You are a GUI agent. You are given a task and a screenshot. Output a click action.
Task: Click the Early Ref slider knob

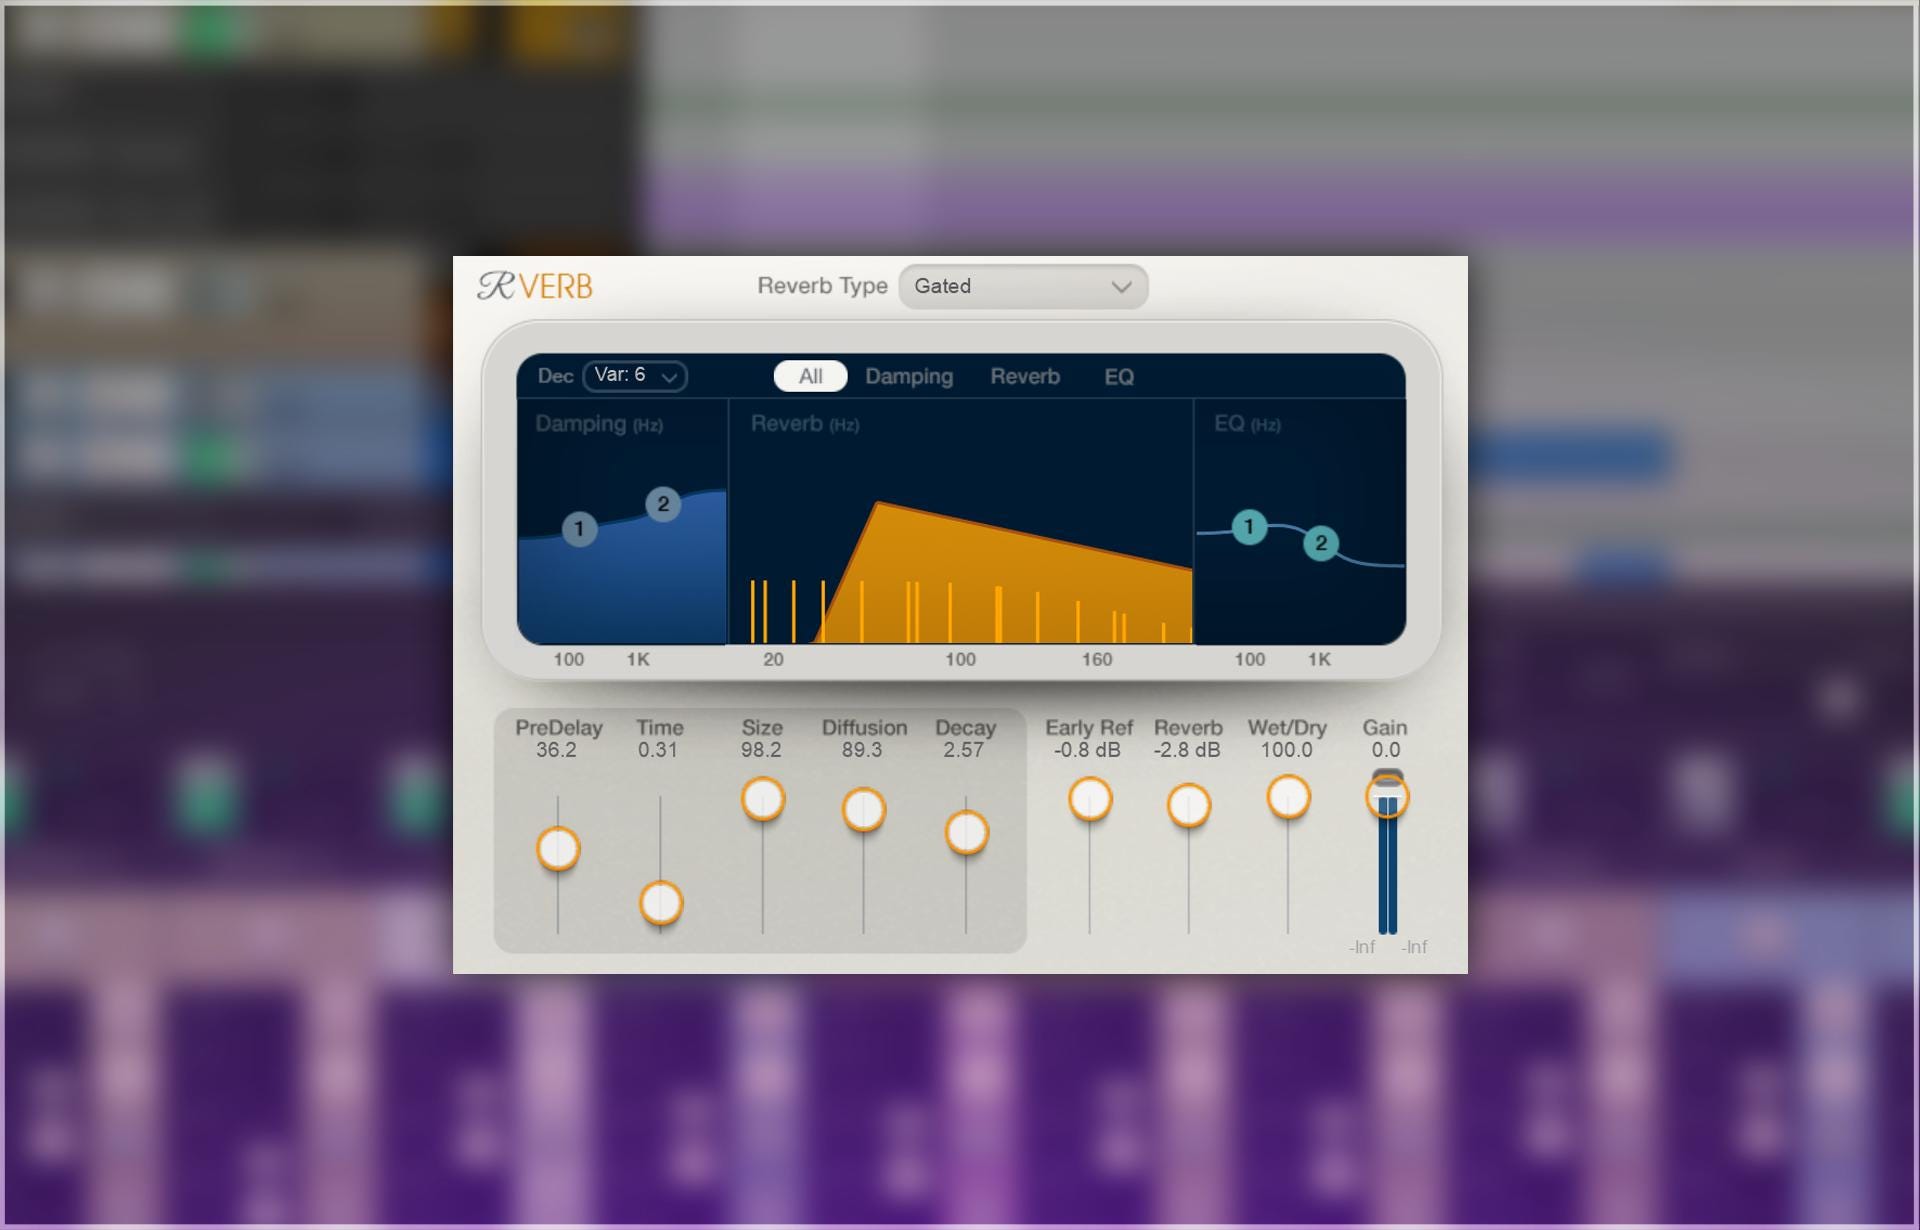coord(1090,799)
